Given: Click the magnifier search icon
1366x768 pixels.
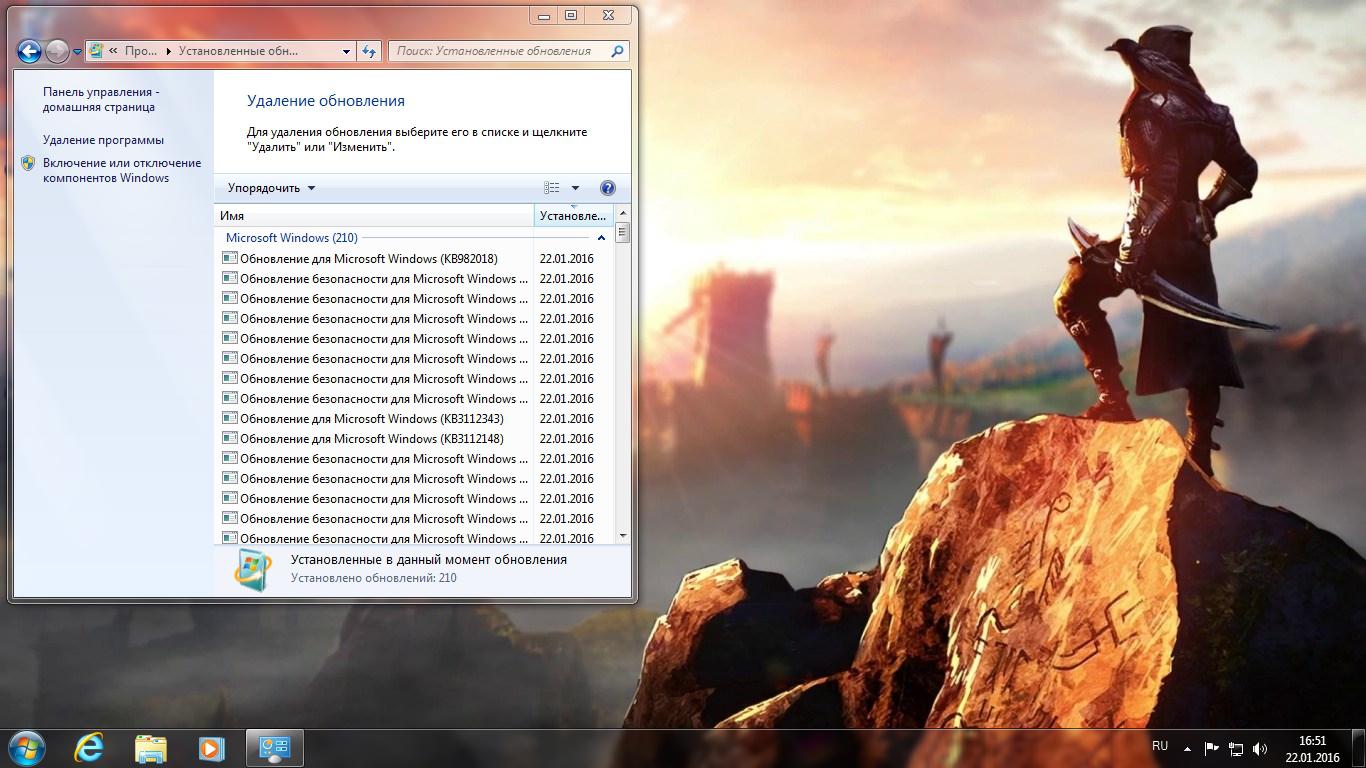Looking at the screenshot, I should coord(618,51).
